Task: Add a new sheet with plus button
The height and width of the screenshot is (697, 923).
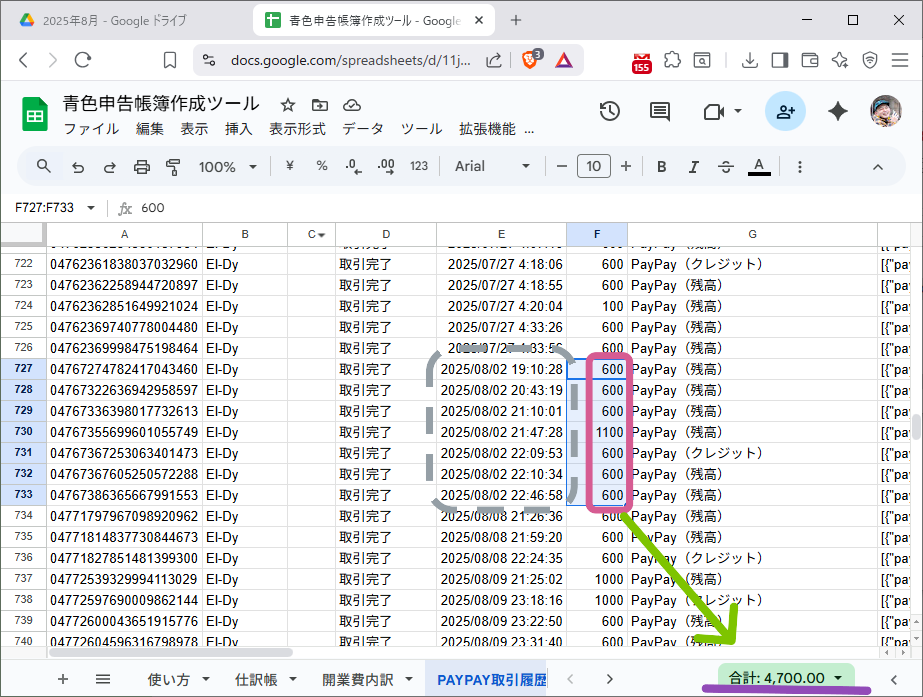Action: point(63,679)
